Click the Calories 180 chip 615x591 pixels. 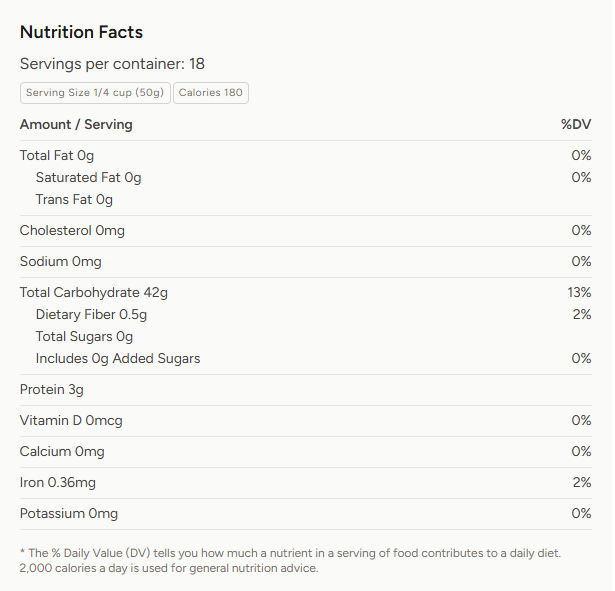[x=211, y=93]
